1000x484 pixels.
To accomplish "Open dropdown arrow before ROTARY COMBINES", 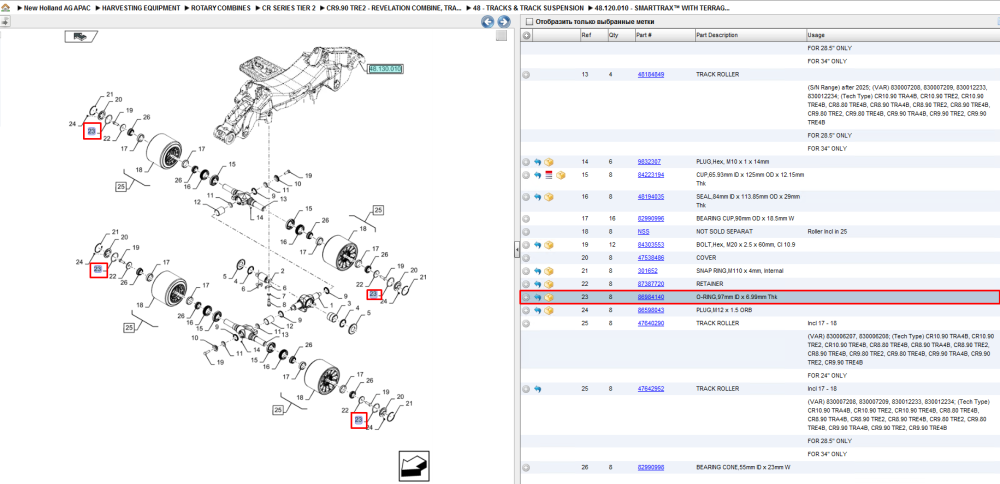I will coord(186,8).
